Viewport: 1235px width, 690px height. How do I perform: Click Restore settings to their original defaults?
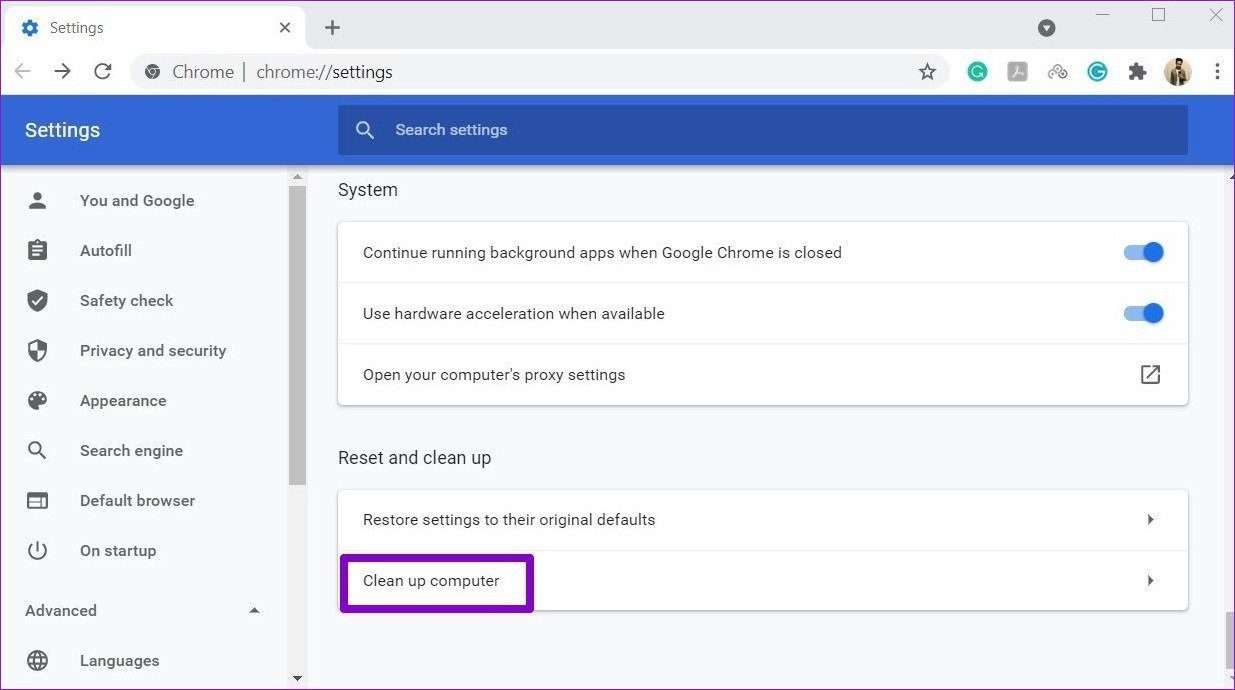tap(763, 519)
